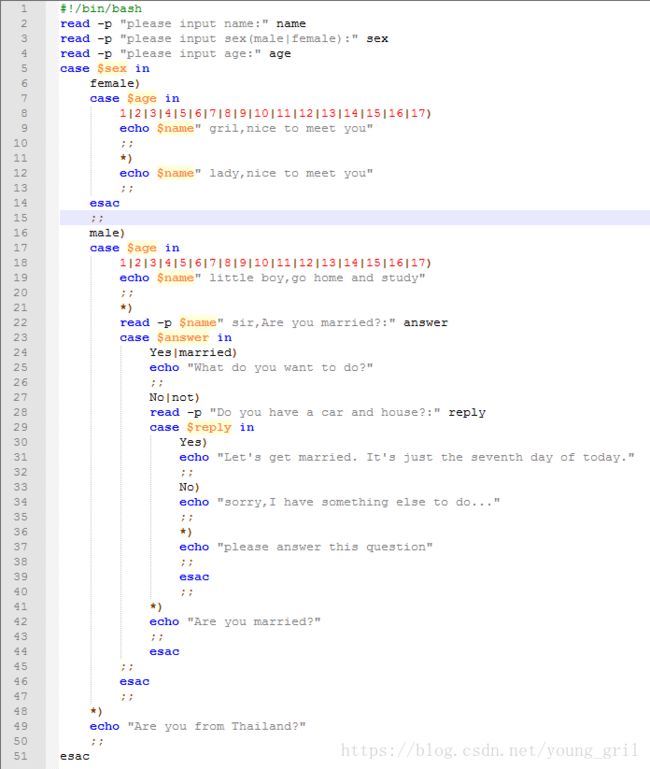Image resolution: width=650 pixels, height=769 pixels.
Task: Click line number 51 in the gutter
Action: (21, 756)
